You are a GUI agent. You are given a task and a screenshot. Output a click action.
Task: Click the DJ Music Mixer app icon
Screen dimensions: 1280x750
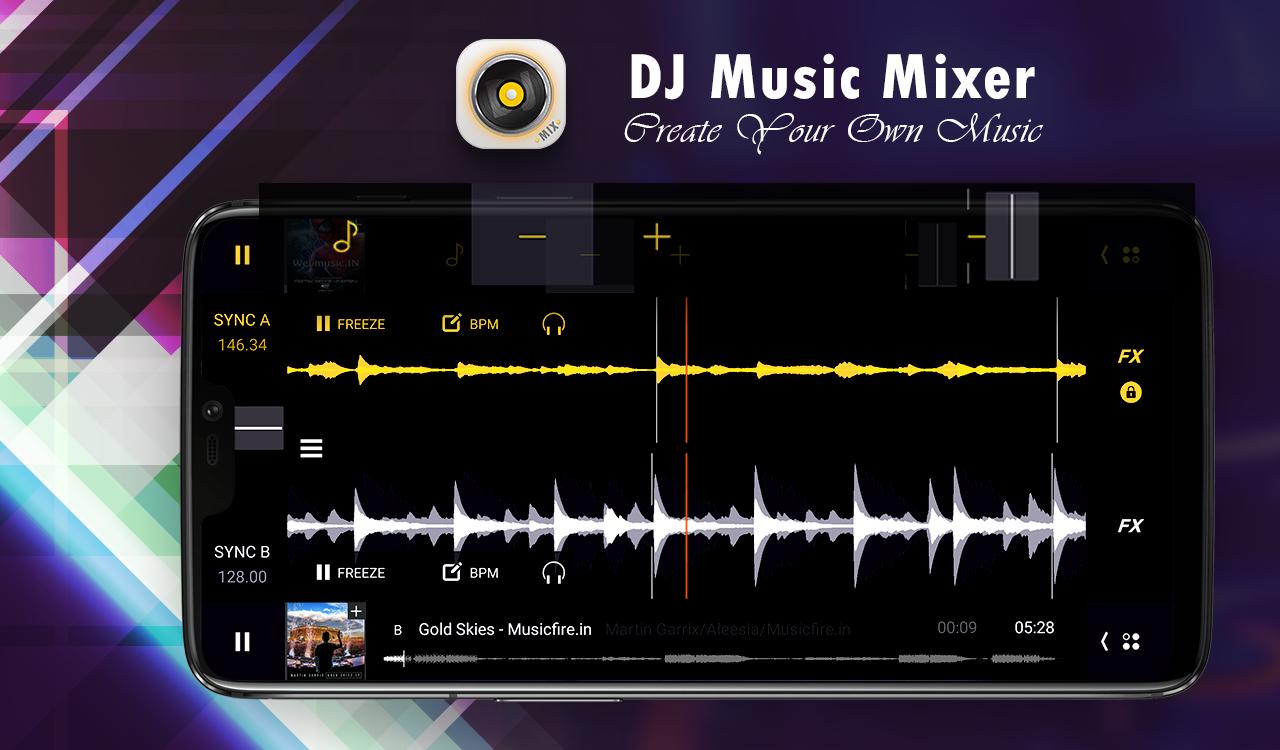[x=511, y=94]
